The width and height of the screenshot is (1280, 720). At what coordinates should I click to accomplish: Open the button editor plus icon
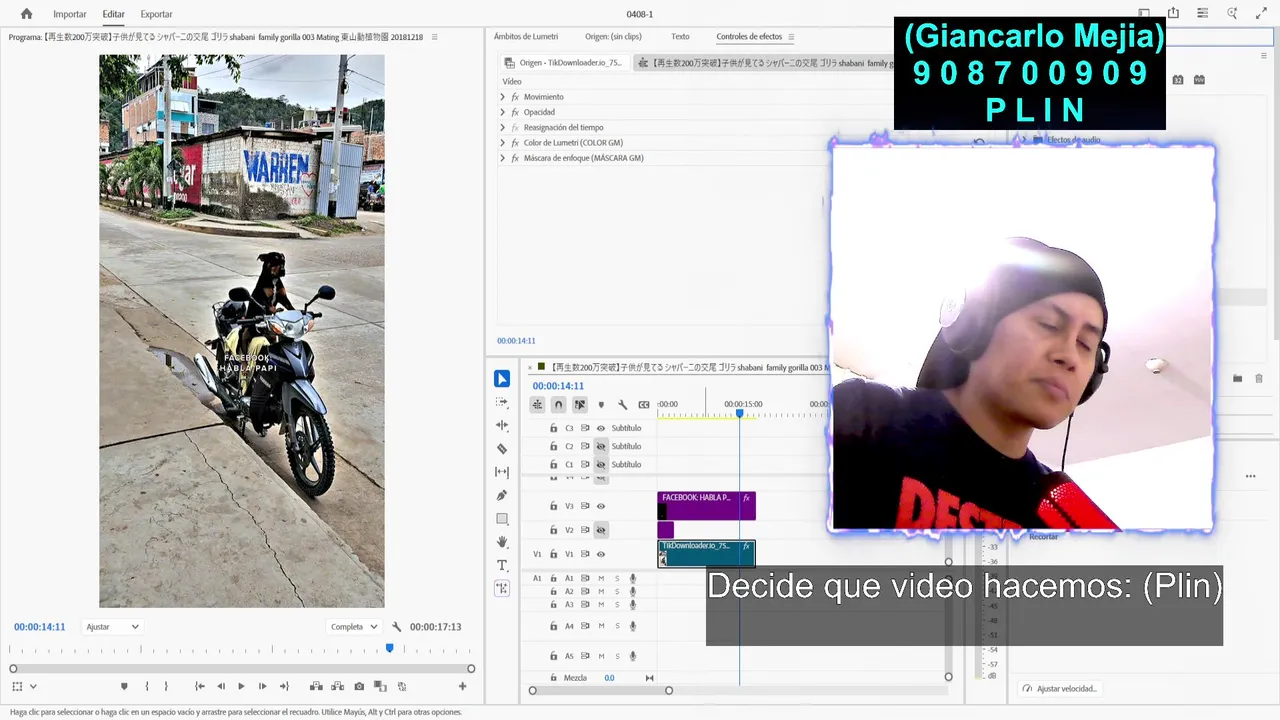coord(462,687)
